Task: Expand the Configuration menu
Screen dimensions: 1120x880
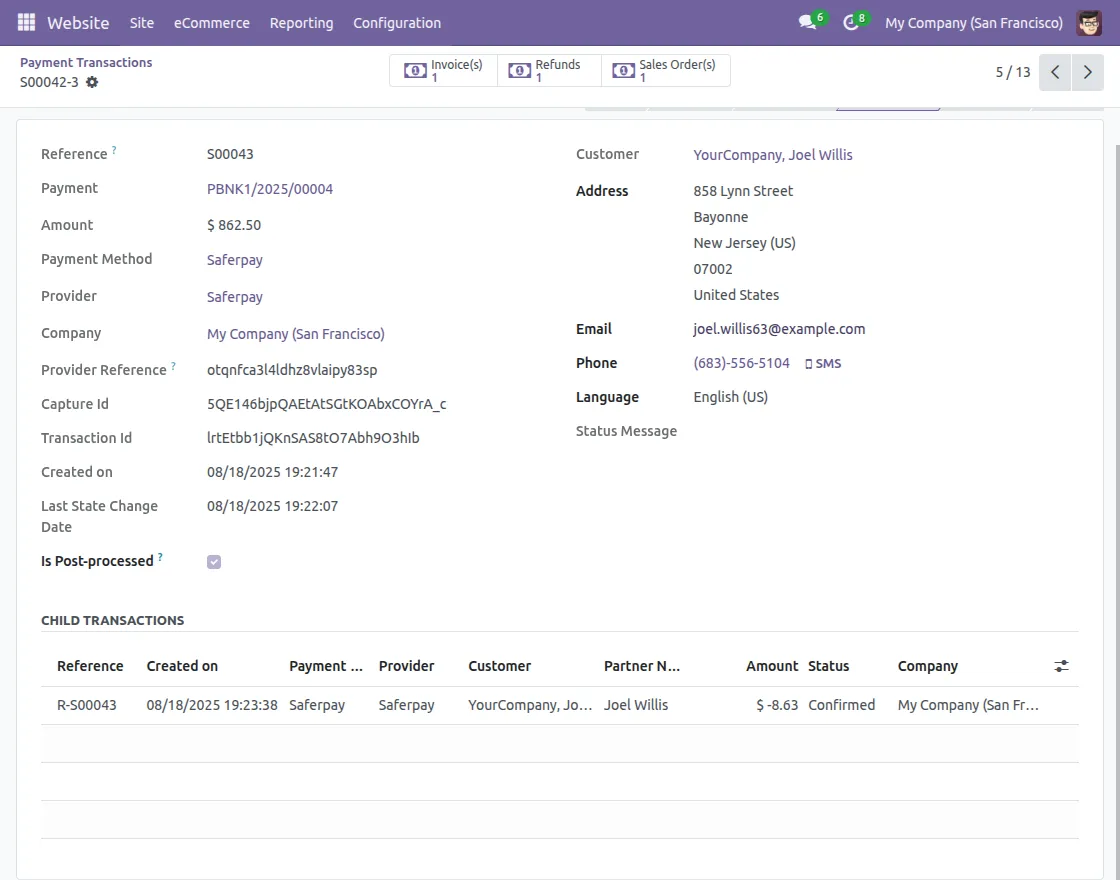Action: (x=397, y=22)
